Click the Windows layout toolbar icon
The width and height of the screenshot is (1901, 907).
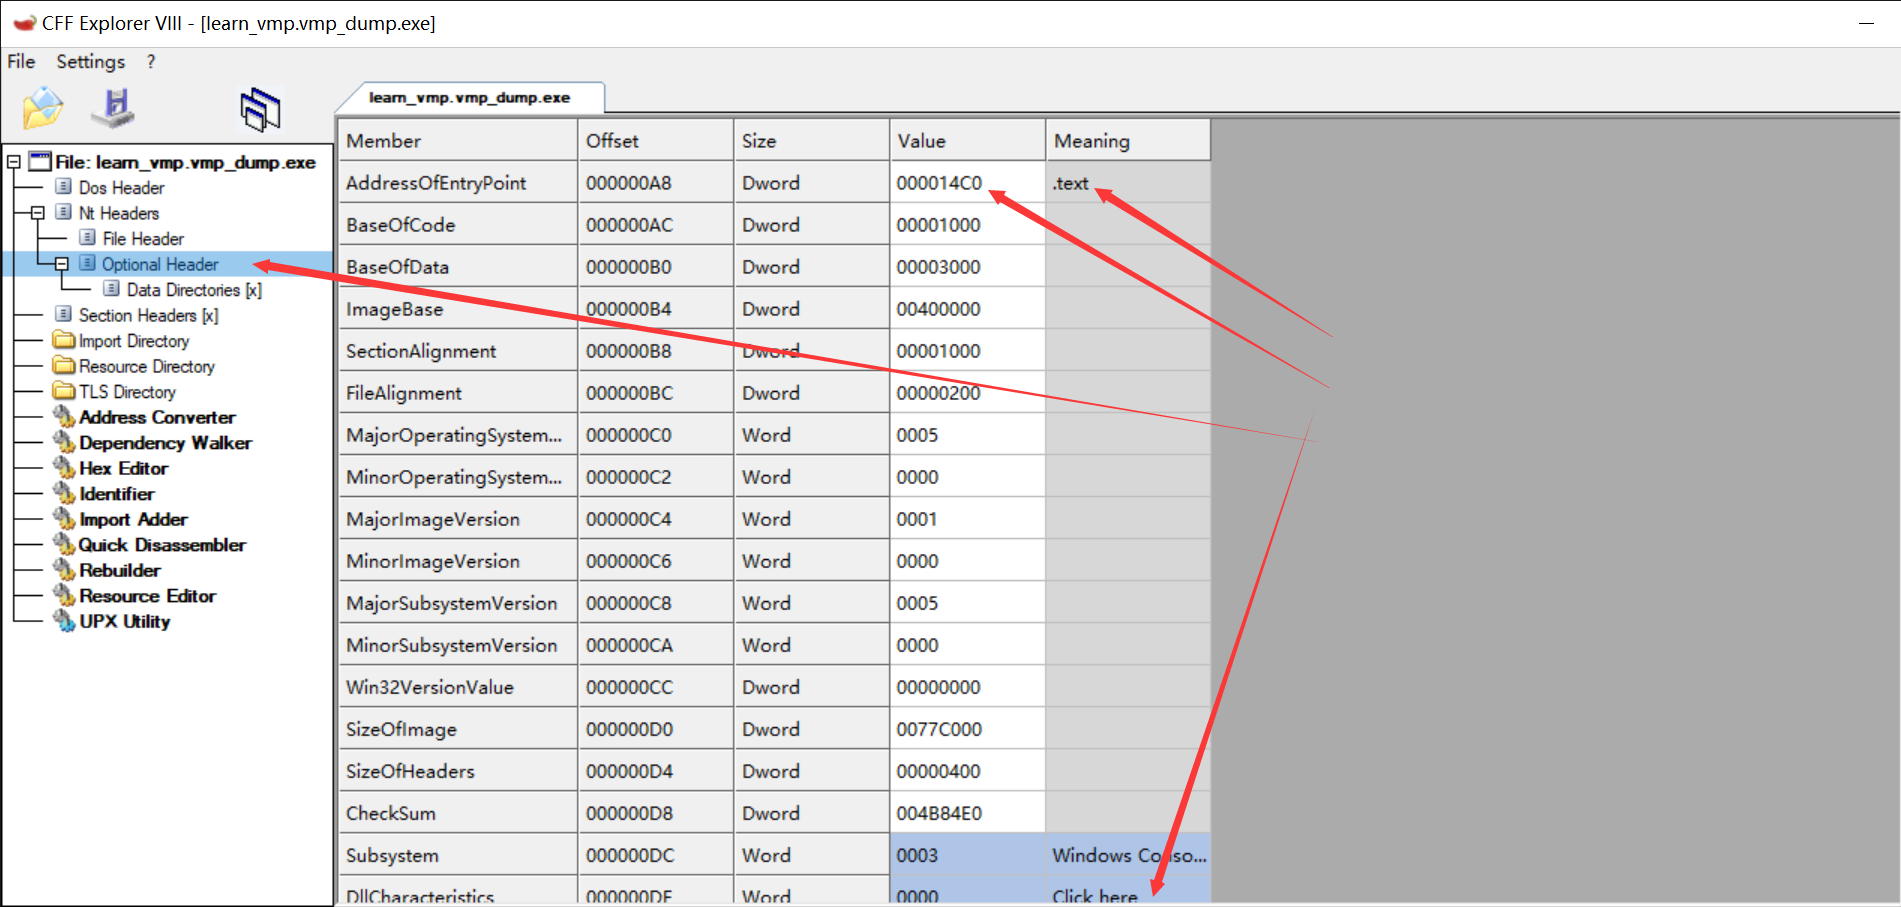(x=261, y=109)
